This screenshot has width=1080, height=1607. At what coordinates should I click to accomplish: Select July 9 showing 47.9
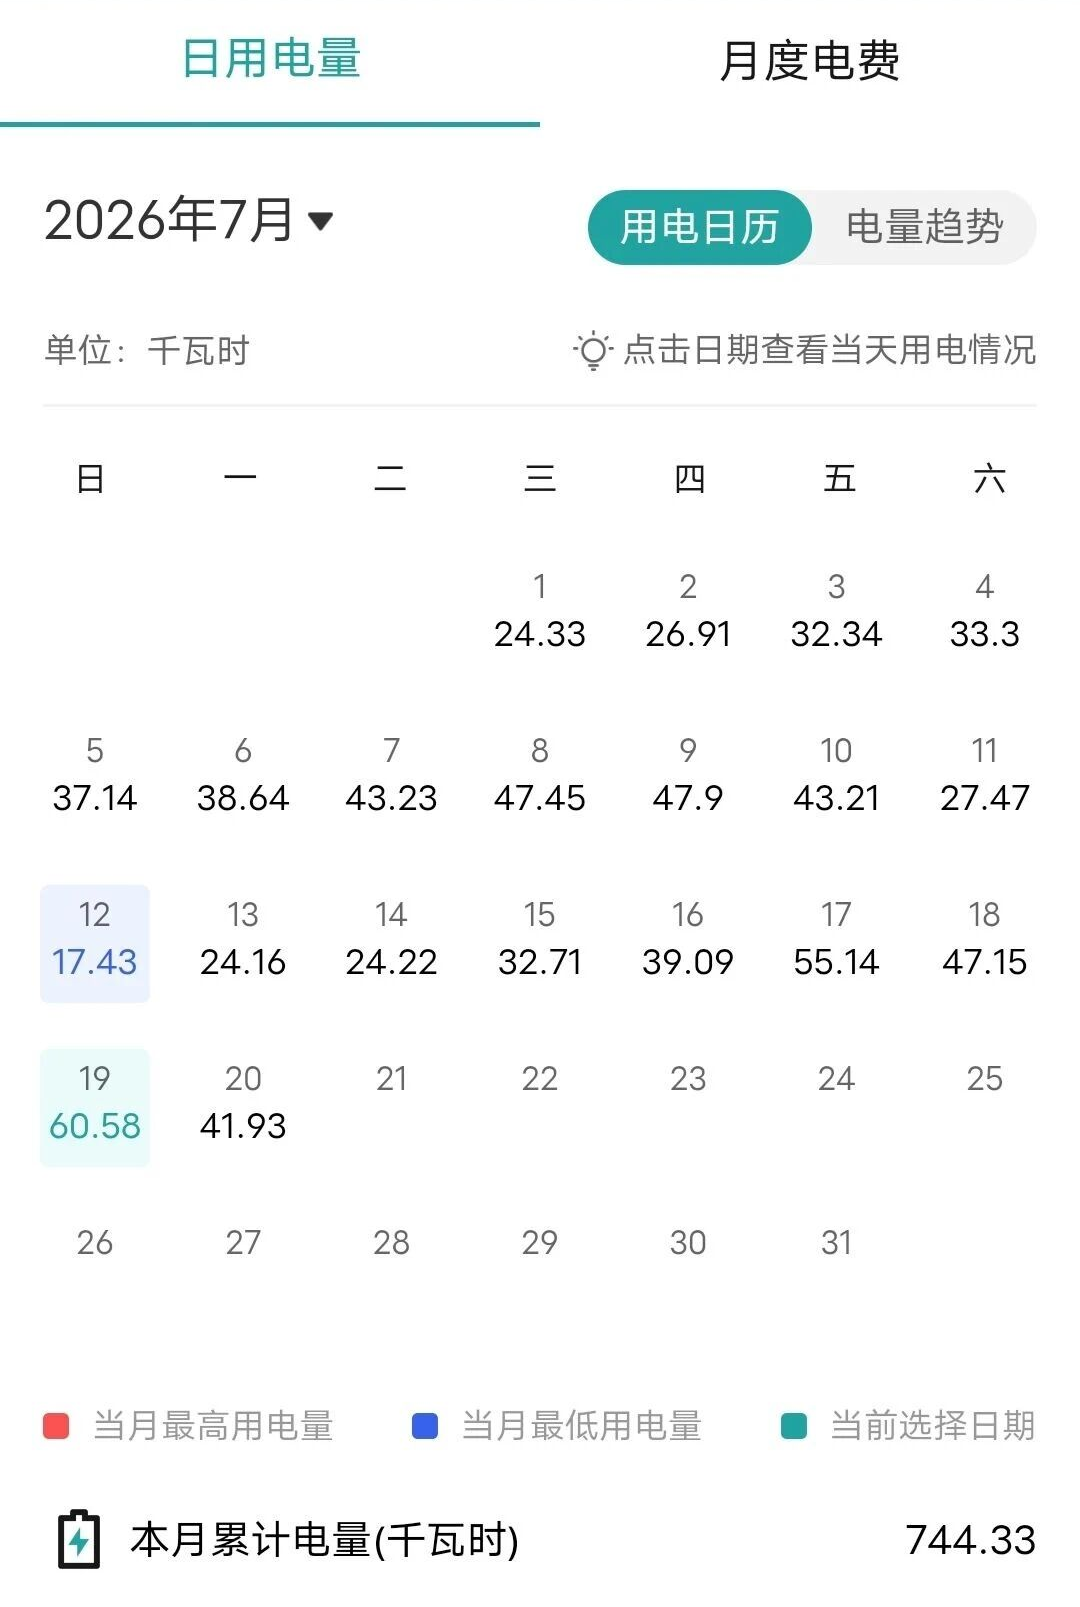click(x=688, y=775)
